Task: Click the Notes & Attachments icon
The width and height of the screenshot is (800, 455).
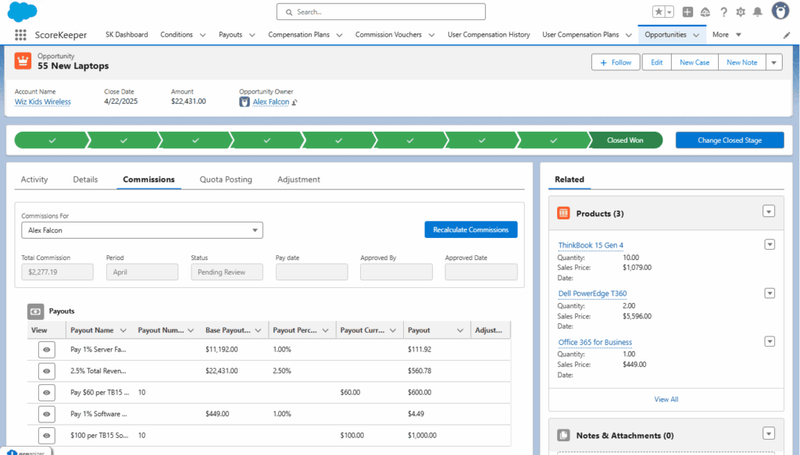Action: tap(563, 435)
